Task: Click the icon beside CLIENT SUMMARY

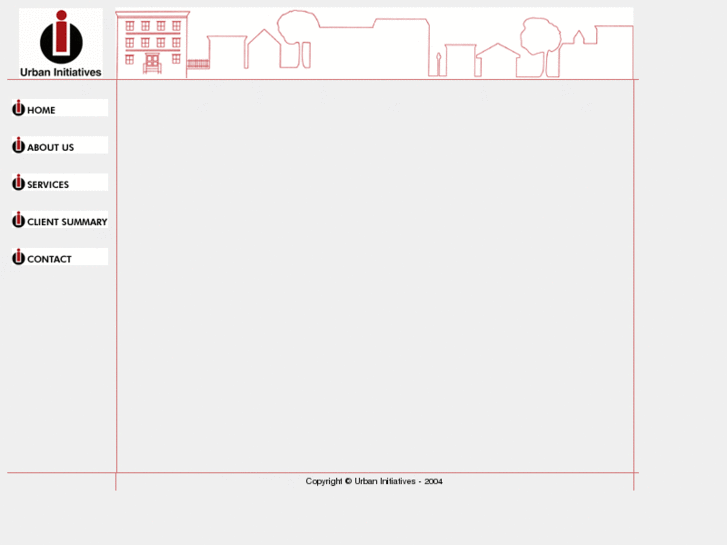Action: (x=18, y=219)
